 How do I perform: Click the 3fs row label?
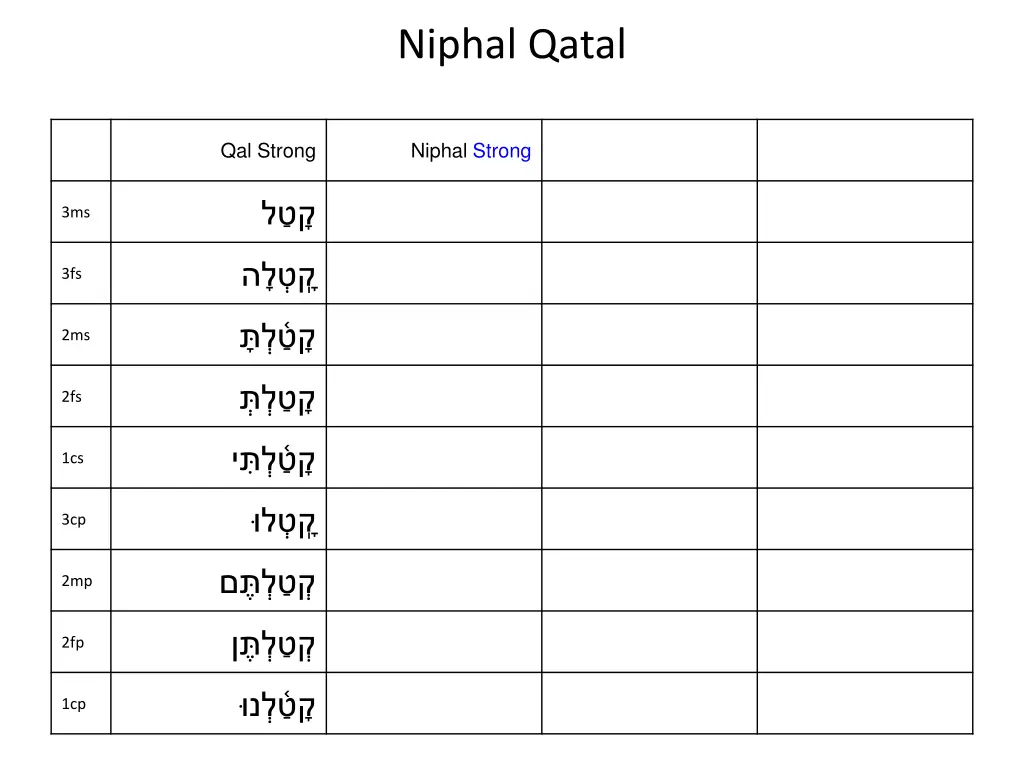(72, 274)
